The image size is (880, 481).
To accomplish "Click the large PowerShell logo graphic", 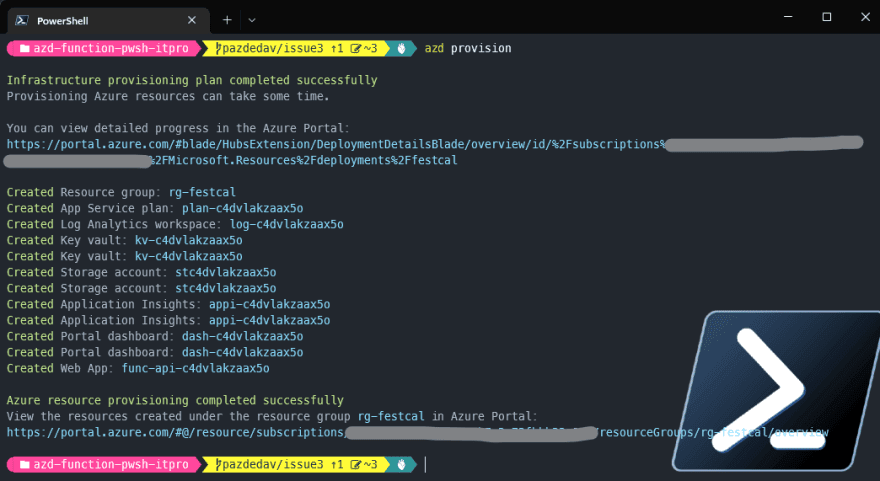I will tap(777, 391).
